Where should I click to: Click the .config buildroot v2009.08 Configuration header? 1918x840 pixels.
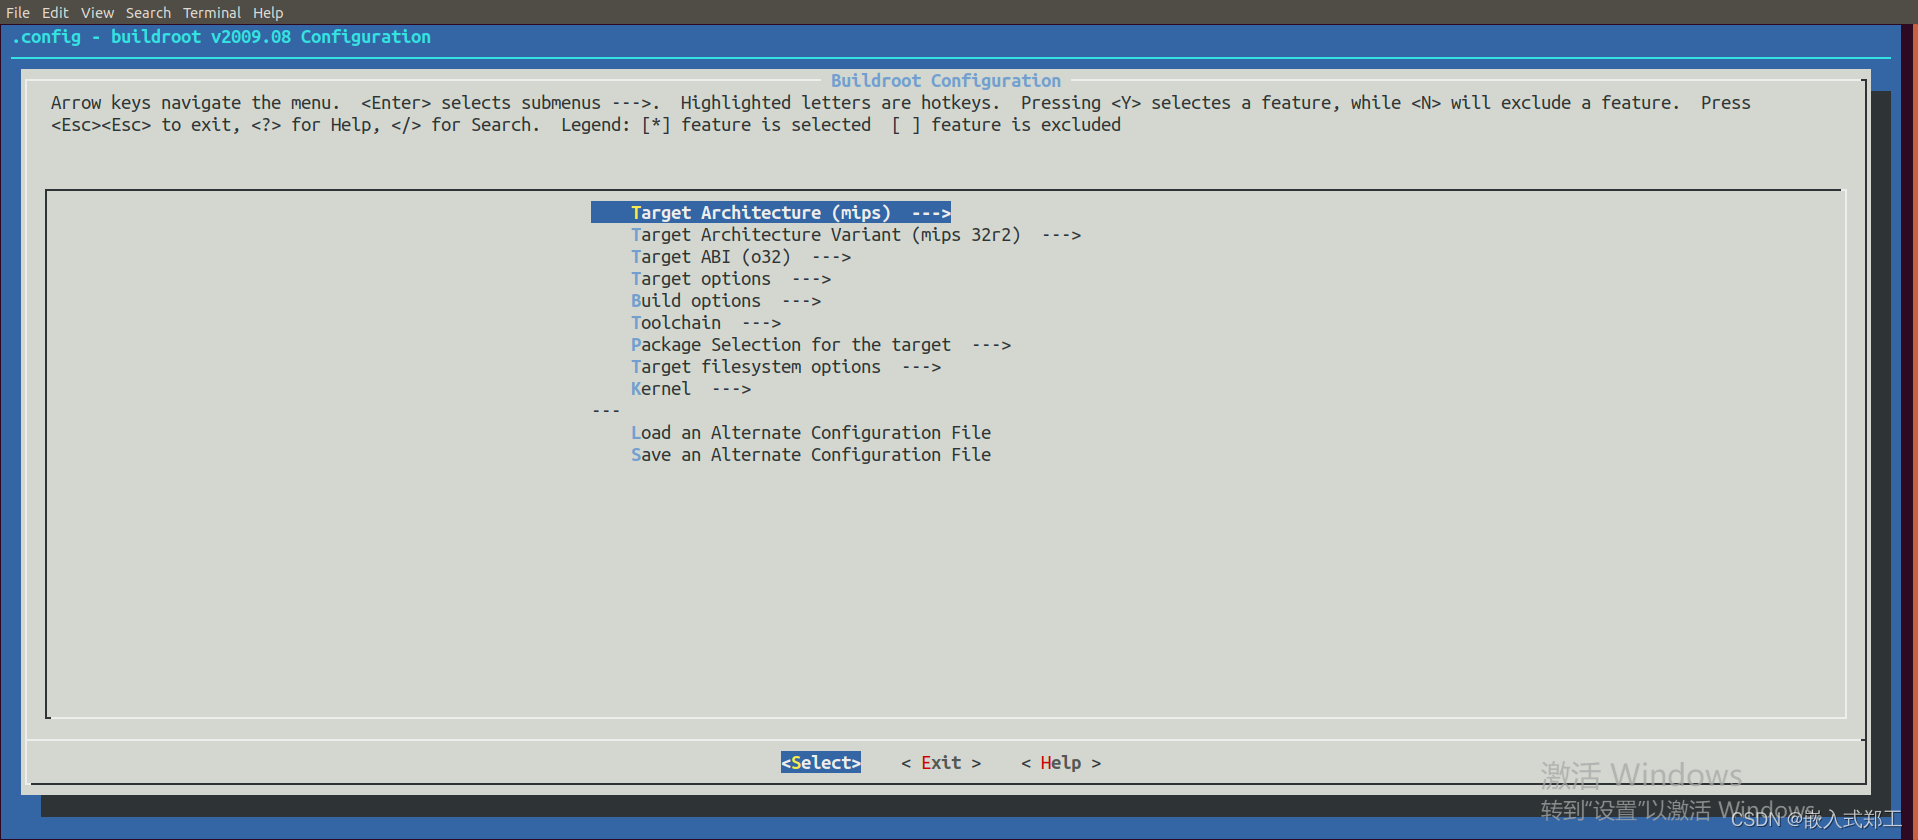221,36
